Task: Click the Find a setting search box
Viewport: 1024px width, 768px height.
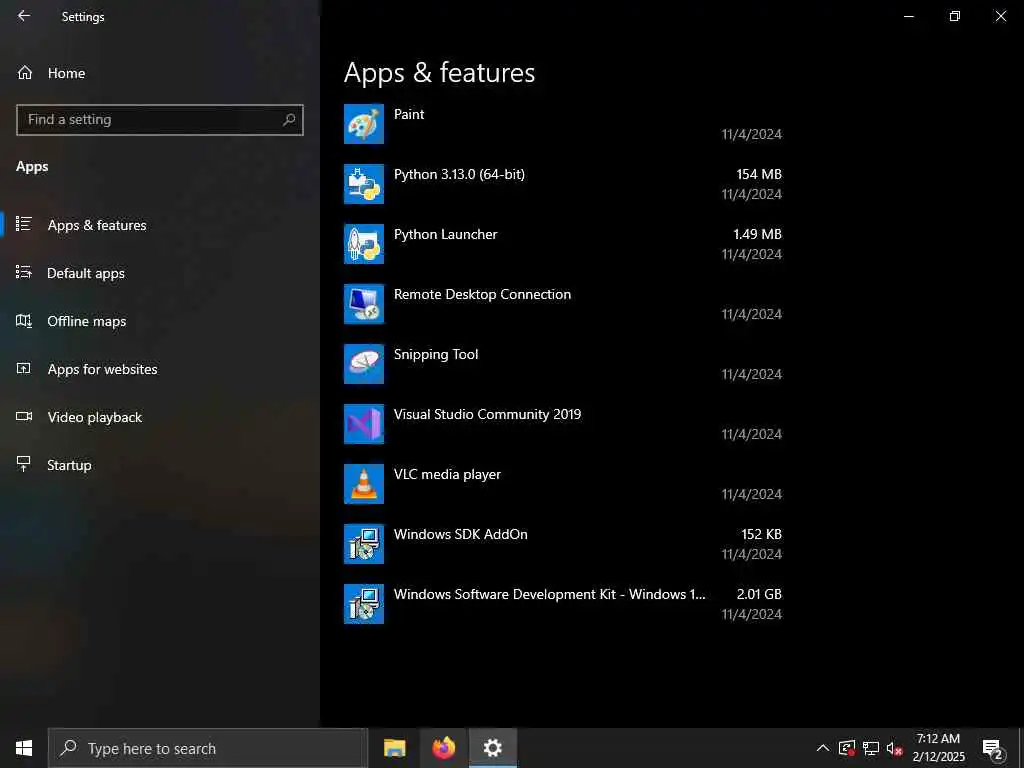Action: tap(160, 120)
